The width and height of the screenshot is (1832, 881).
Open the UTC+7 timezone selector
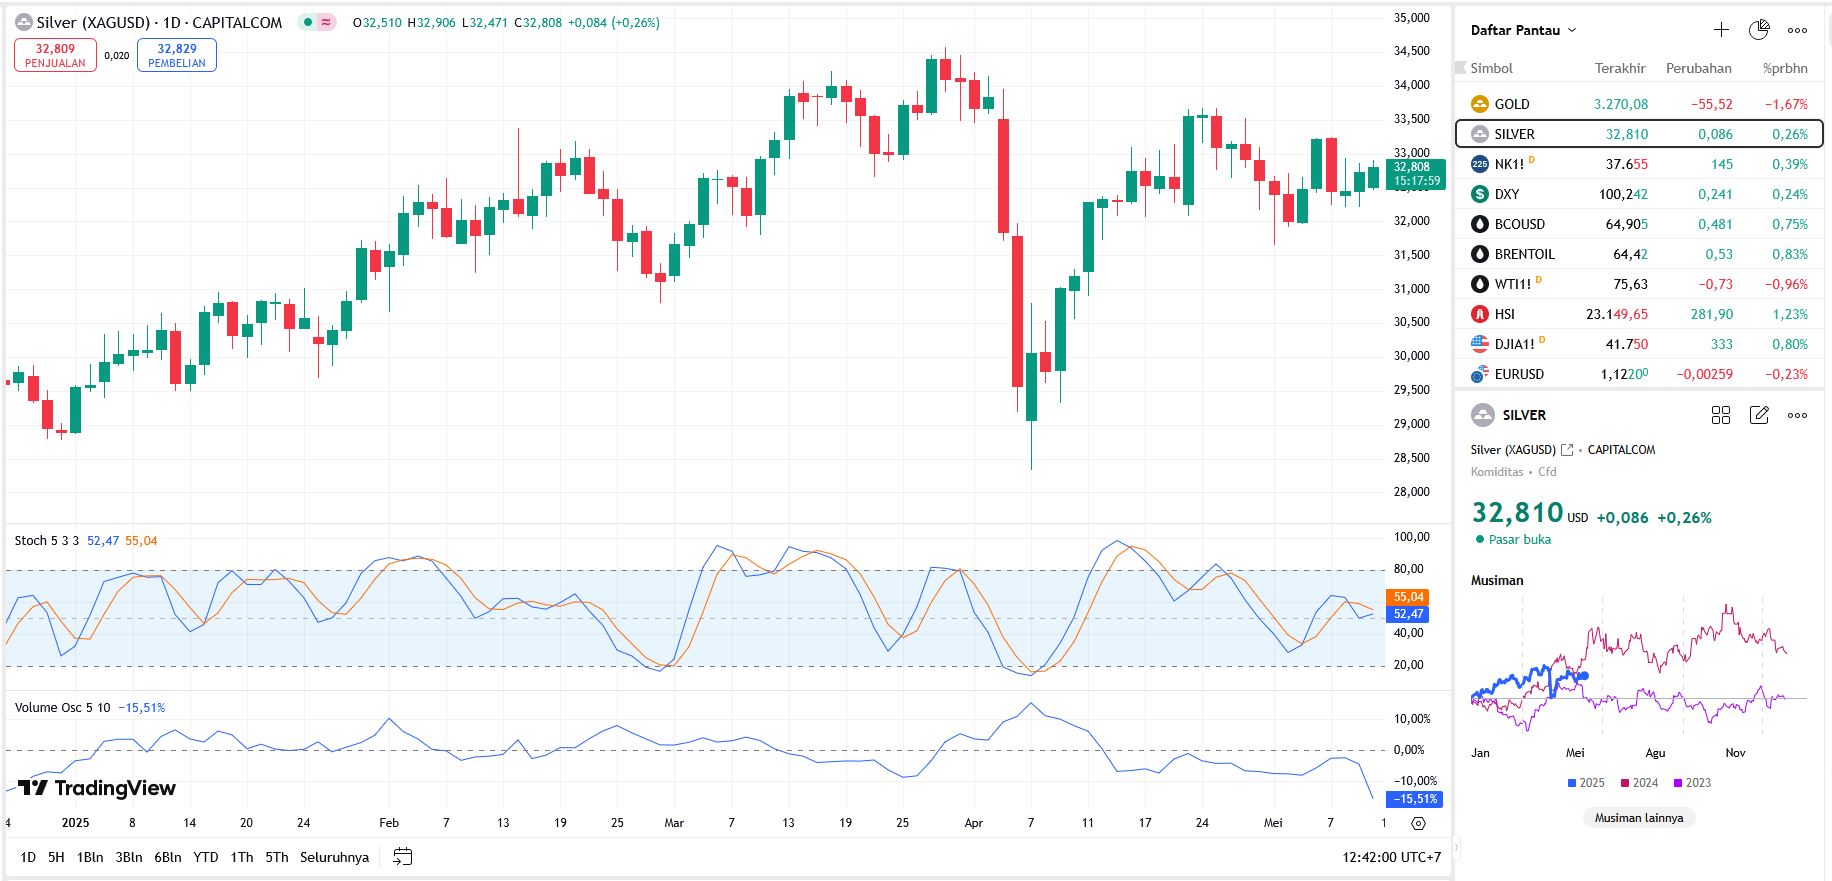pos(1391,857)
